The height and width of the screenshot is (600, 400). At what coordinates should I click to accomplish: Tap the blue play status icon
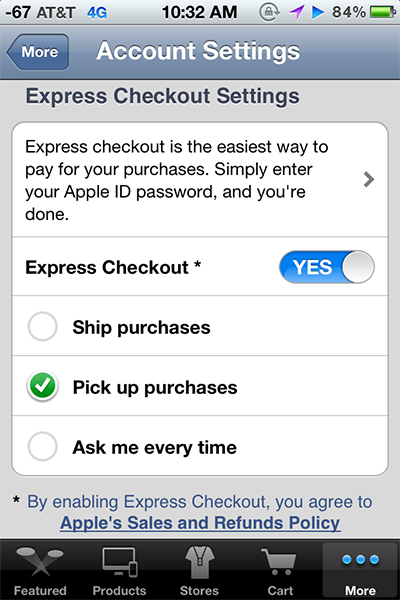(x=317, y=12)
